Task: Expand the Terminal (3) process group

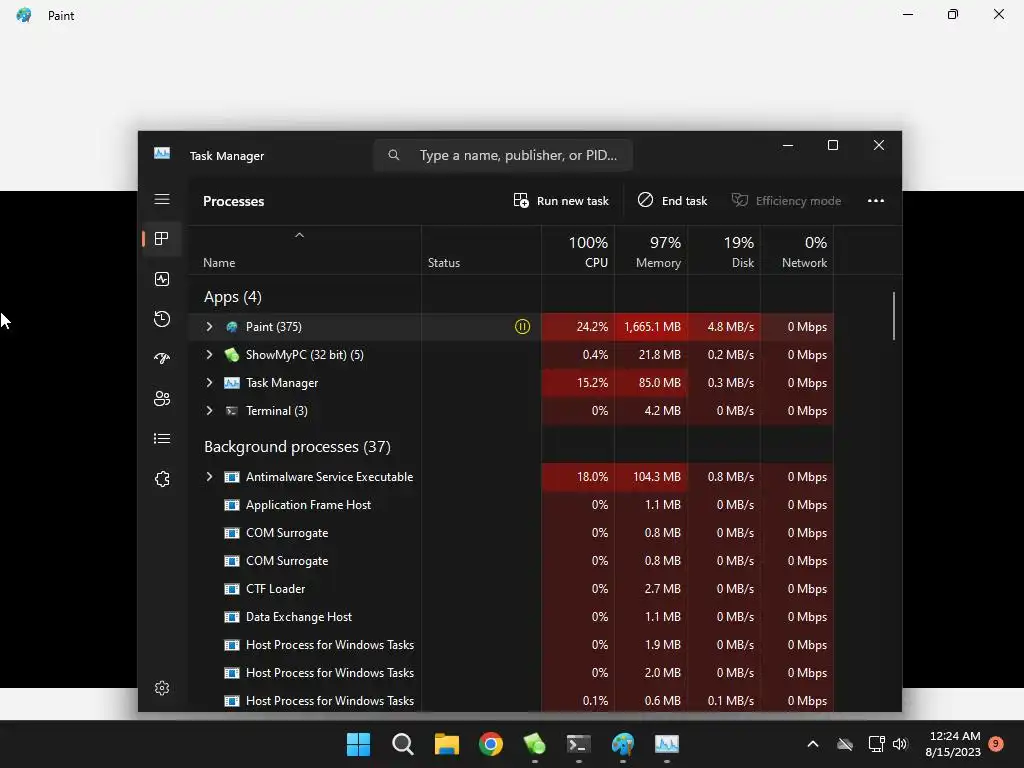Action: 209,411
